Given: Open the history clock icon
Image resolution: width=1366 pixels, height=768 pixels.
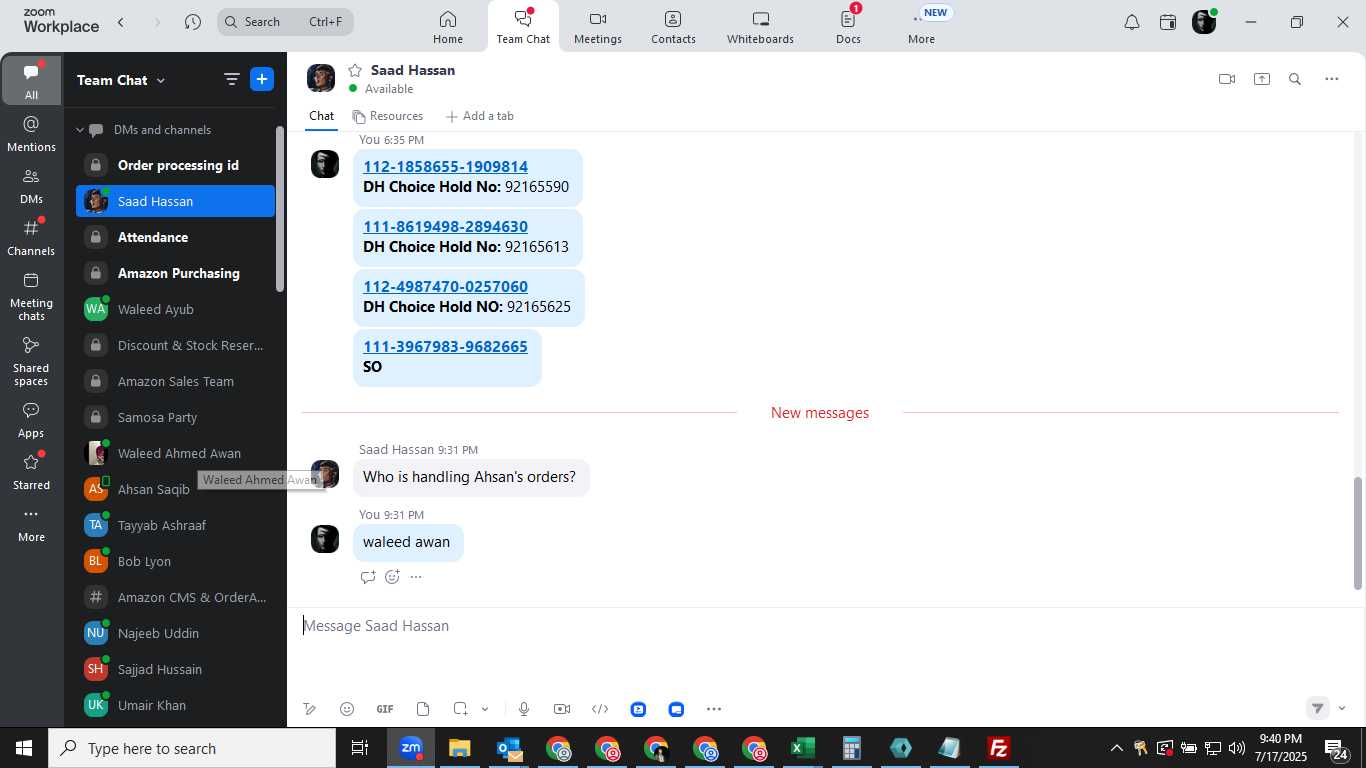Looking at the screenshot, I should [193, 22].
